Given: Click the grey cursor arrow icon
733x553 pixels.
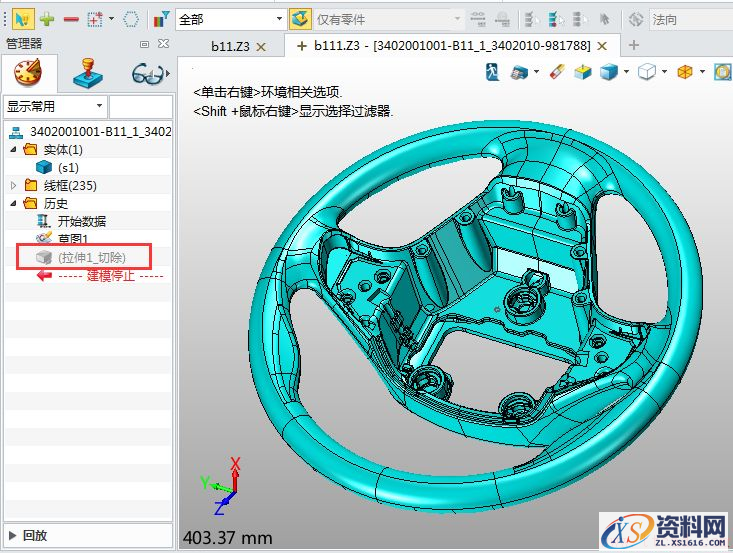Looking at the screenshot, I should click(604, 20).
